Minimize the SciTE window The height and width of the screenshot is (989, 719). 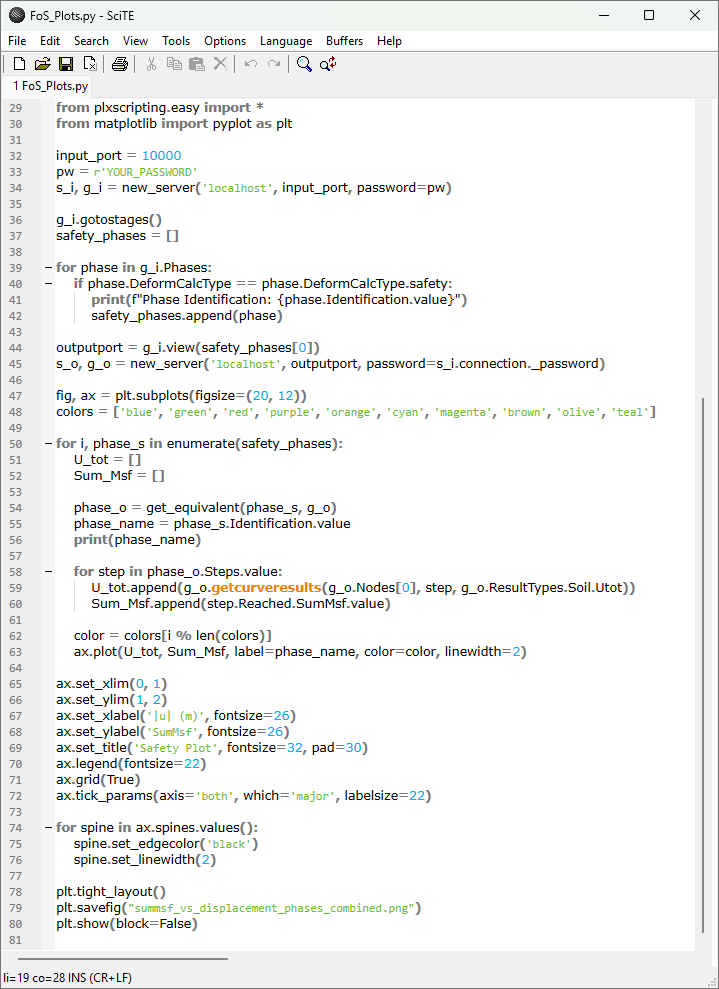[603, 15]
